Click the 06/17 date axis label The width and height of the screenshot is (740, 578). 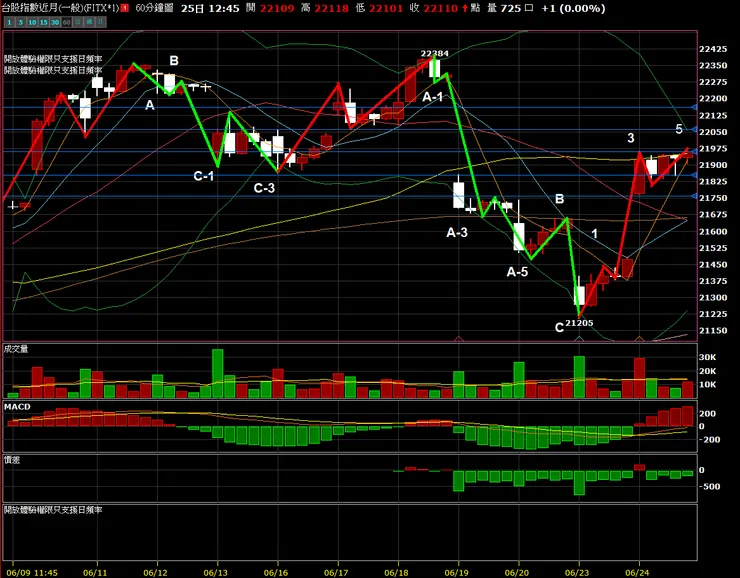(336, 573)
